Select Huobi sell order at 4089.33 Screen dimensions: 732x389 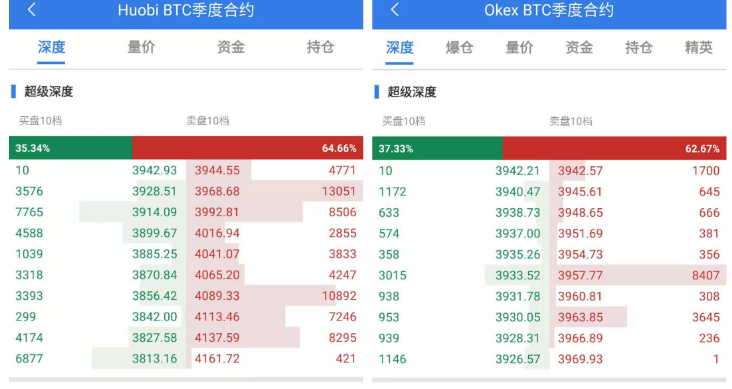click(x=275, y=296)
